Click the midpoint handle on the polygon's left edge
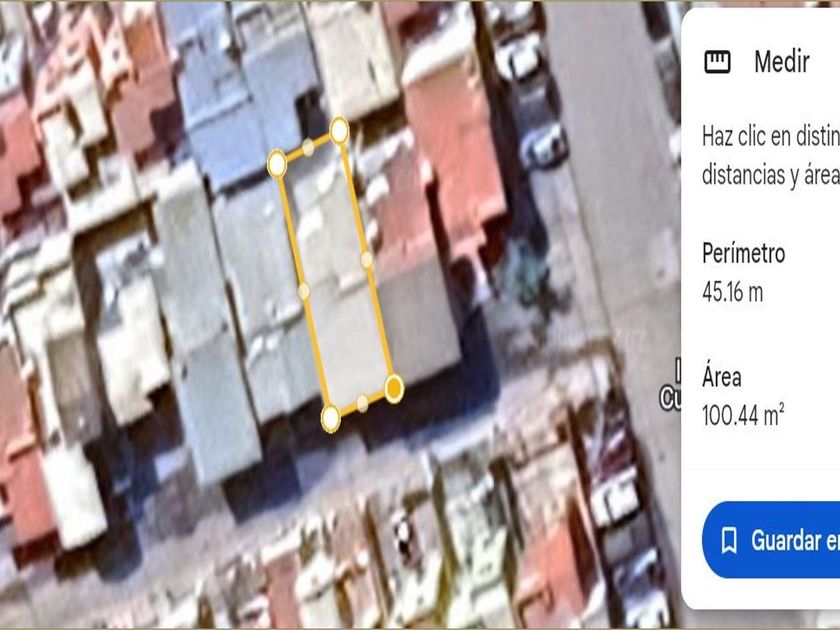The height and width of the screenshot is (630, 840). [x=304, y=291]
